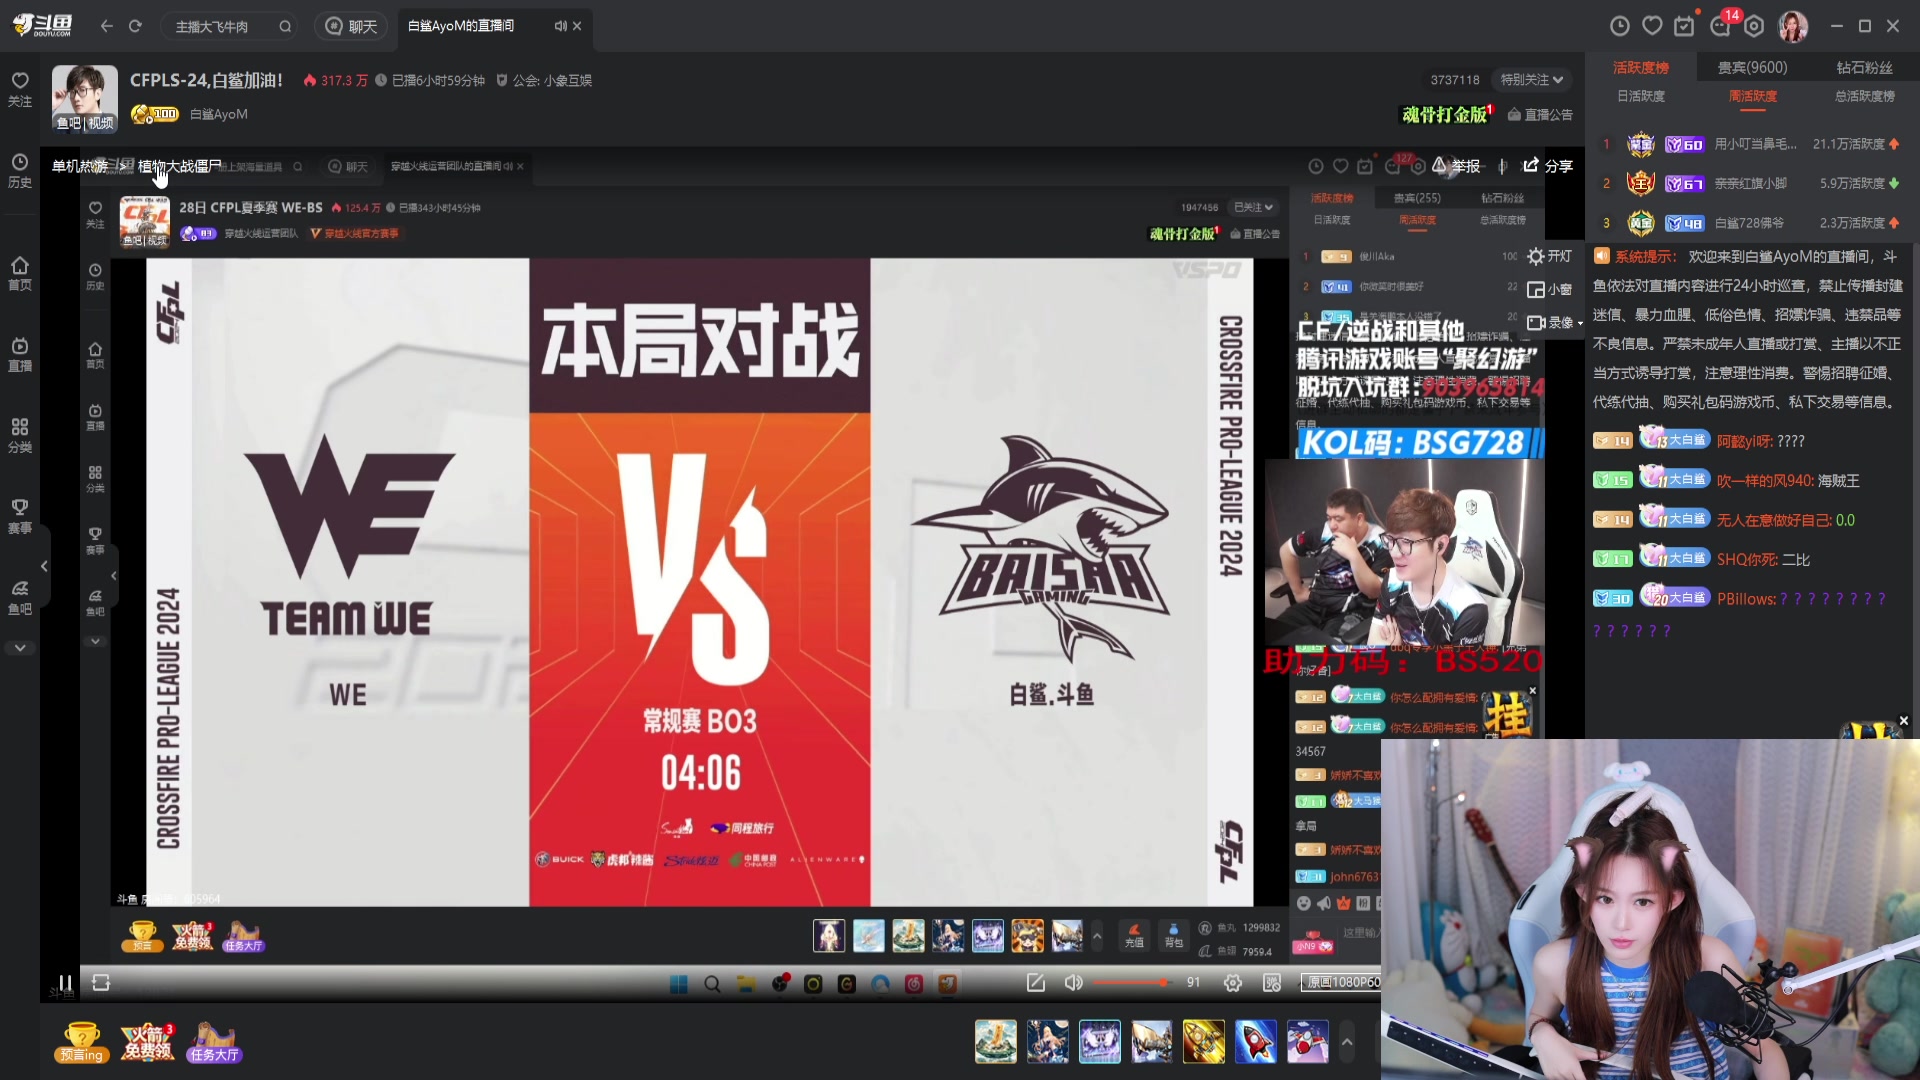Open 直播 in left sidebar
1920x1080 pixels.
(20, 354)
